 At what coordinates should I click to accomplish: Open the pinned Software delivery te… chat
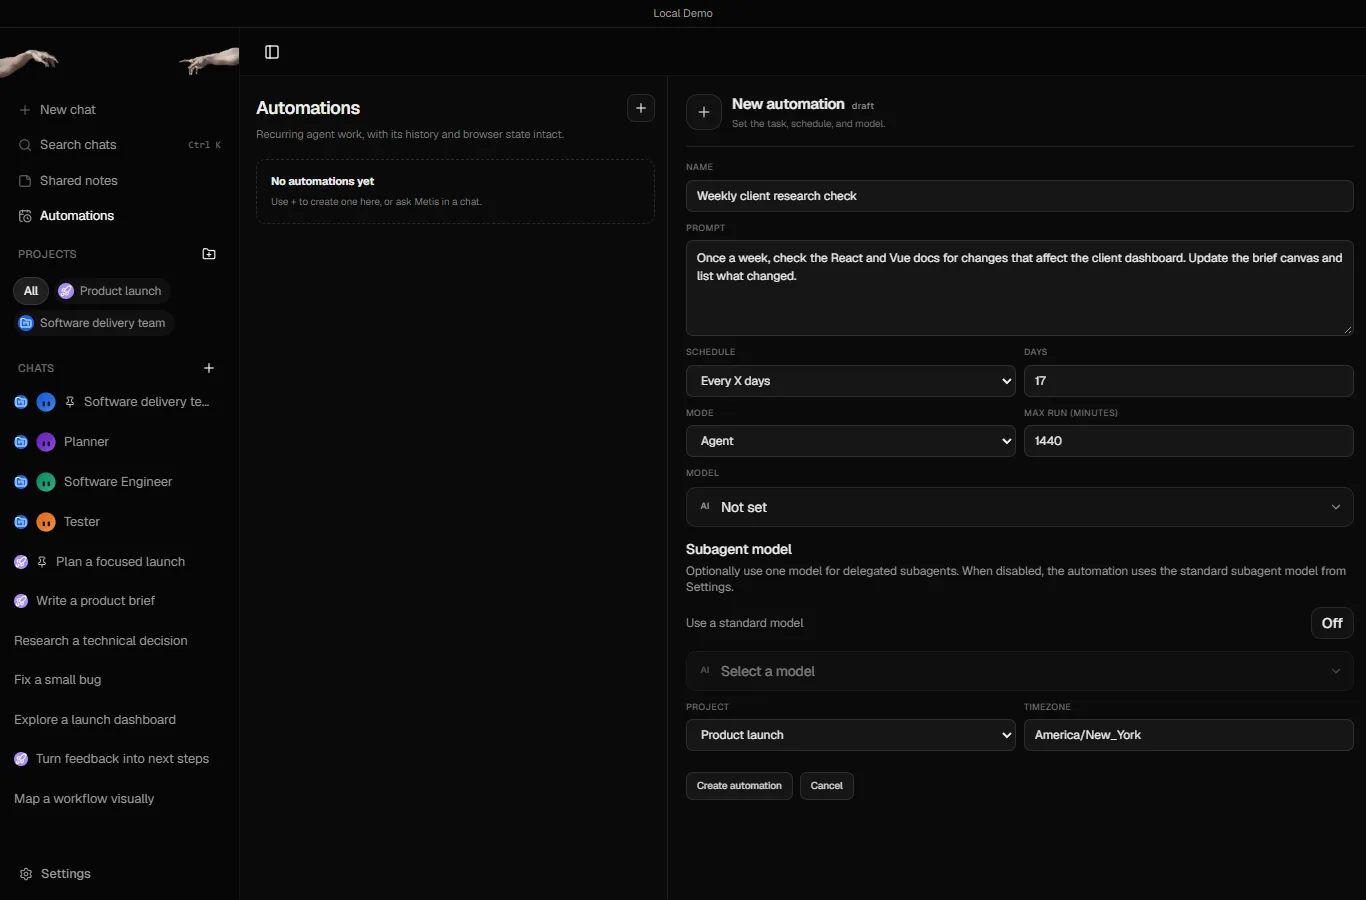click(x=118, y=402)
